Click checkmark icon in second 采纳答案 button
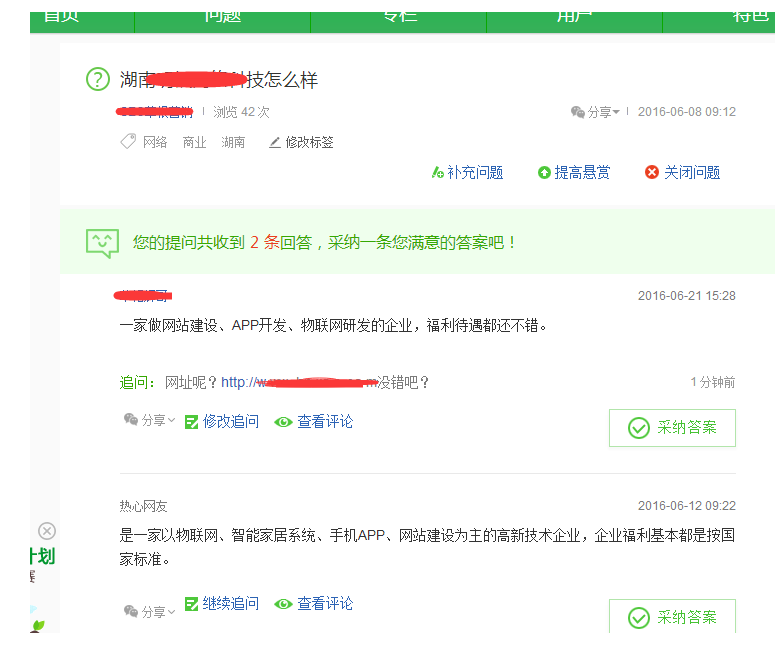This screenshot has height=657, width=775. pyautogui.click(x=639, y=618)
